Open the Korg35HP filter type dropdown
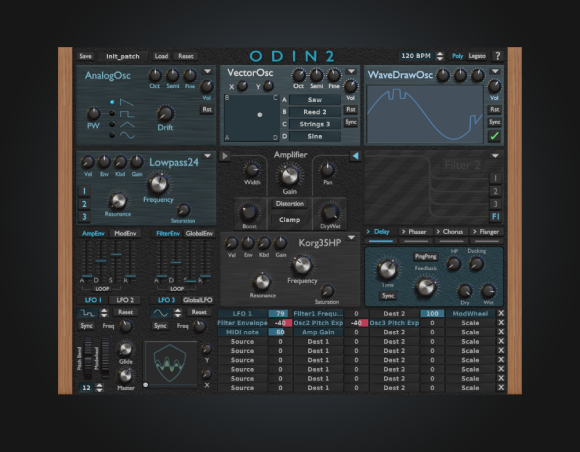This screenshot has width=580, height=452. coord(351,237)
